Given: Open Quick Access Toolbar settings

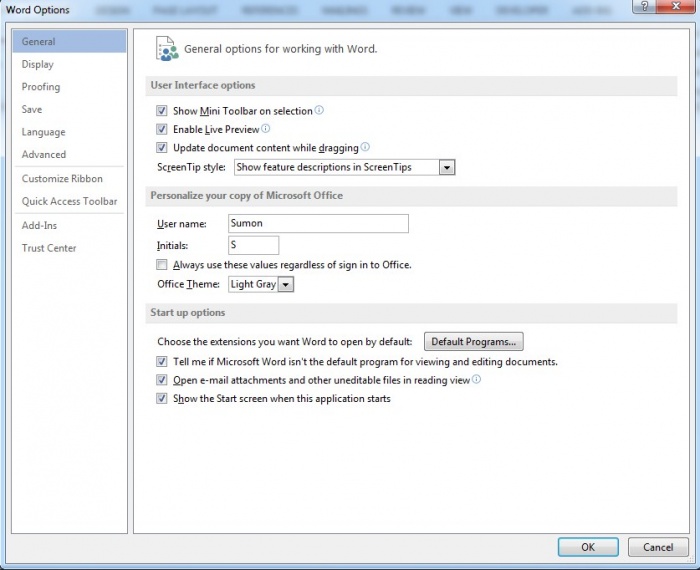Looking at the screenshot, I should (x=69, y=201).
